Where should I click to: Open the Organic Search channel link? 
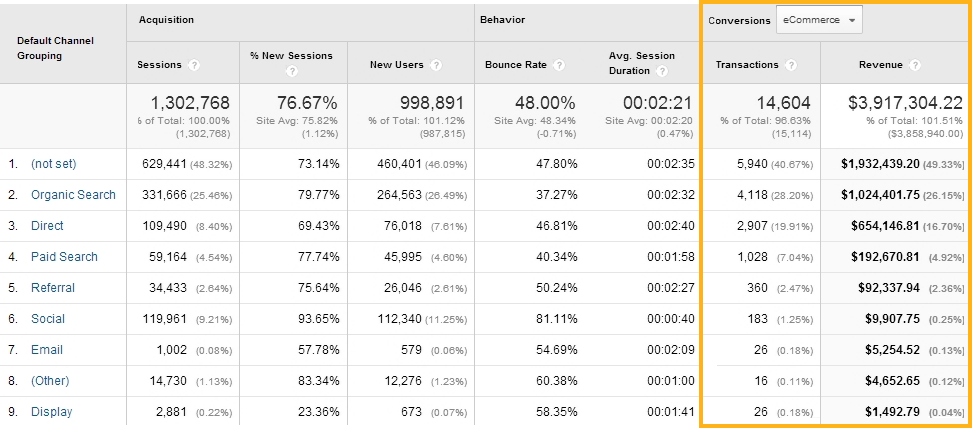pos(73,195)
